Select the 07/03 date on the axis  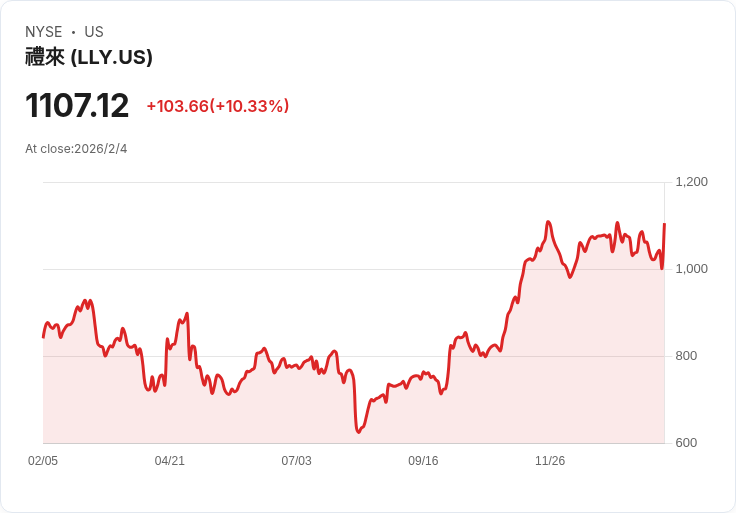click(x=296, y=461)
